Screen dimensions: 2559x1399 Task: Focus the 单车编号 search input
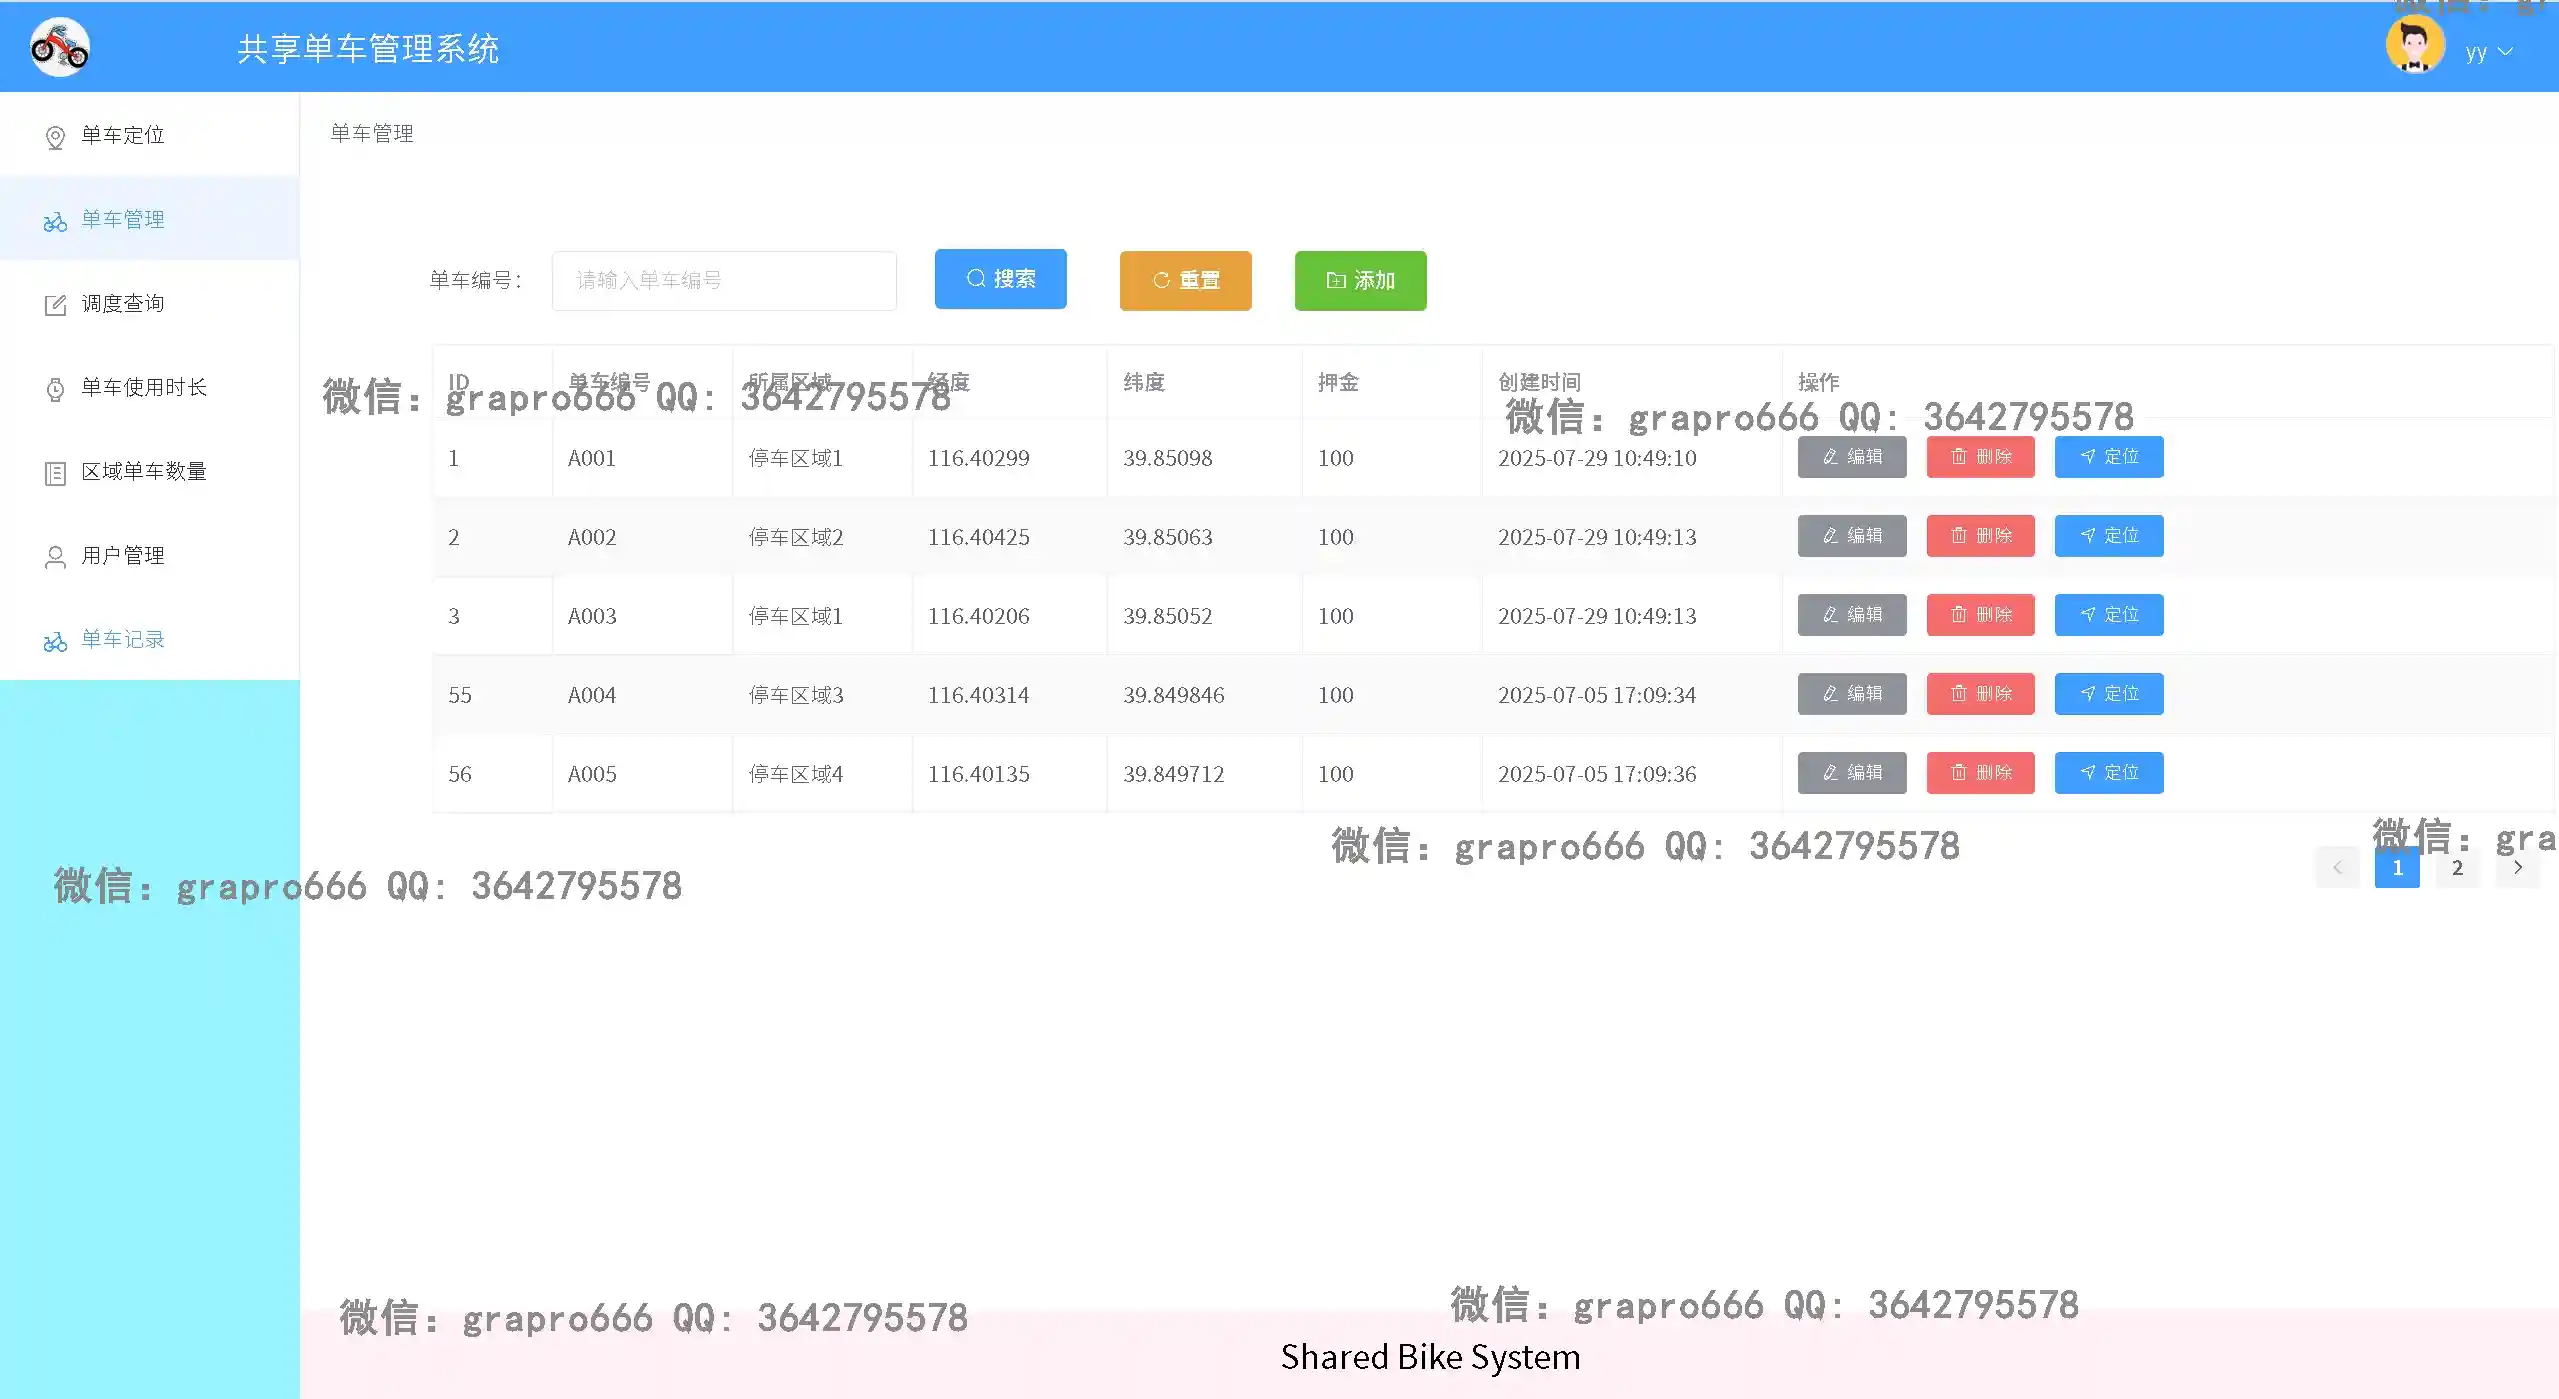point(724,281)
